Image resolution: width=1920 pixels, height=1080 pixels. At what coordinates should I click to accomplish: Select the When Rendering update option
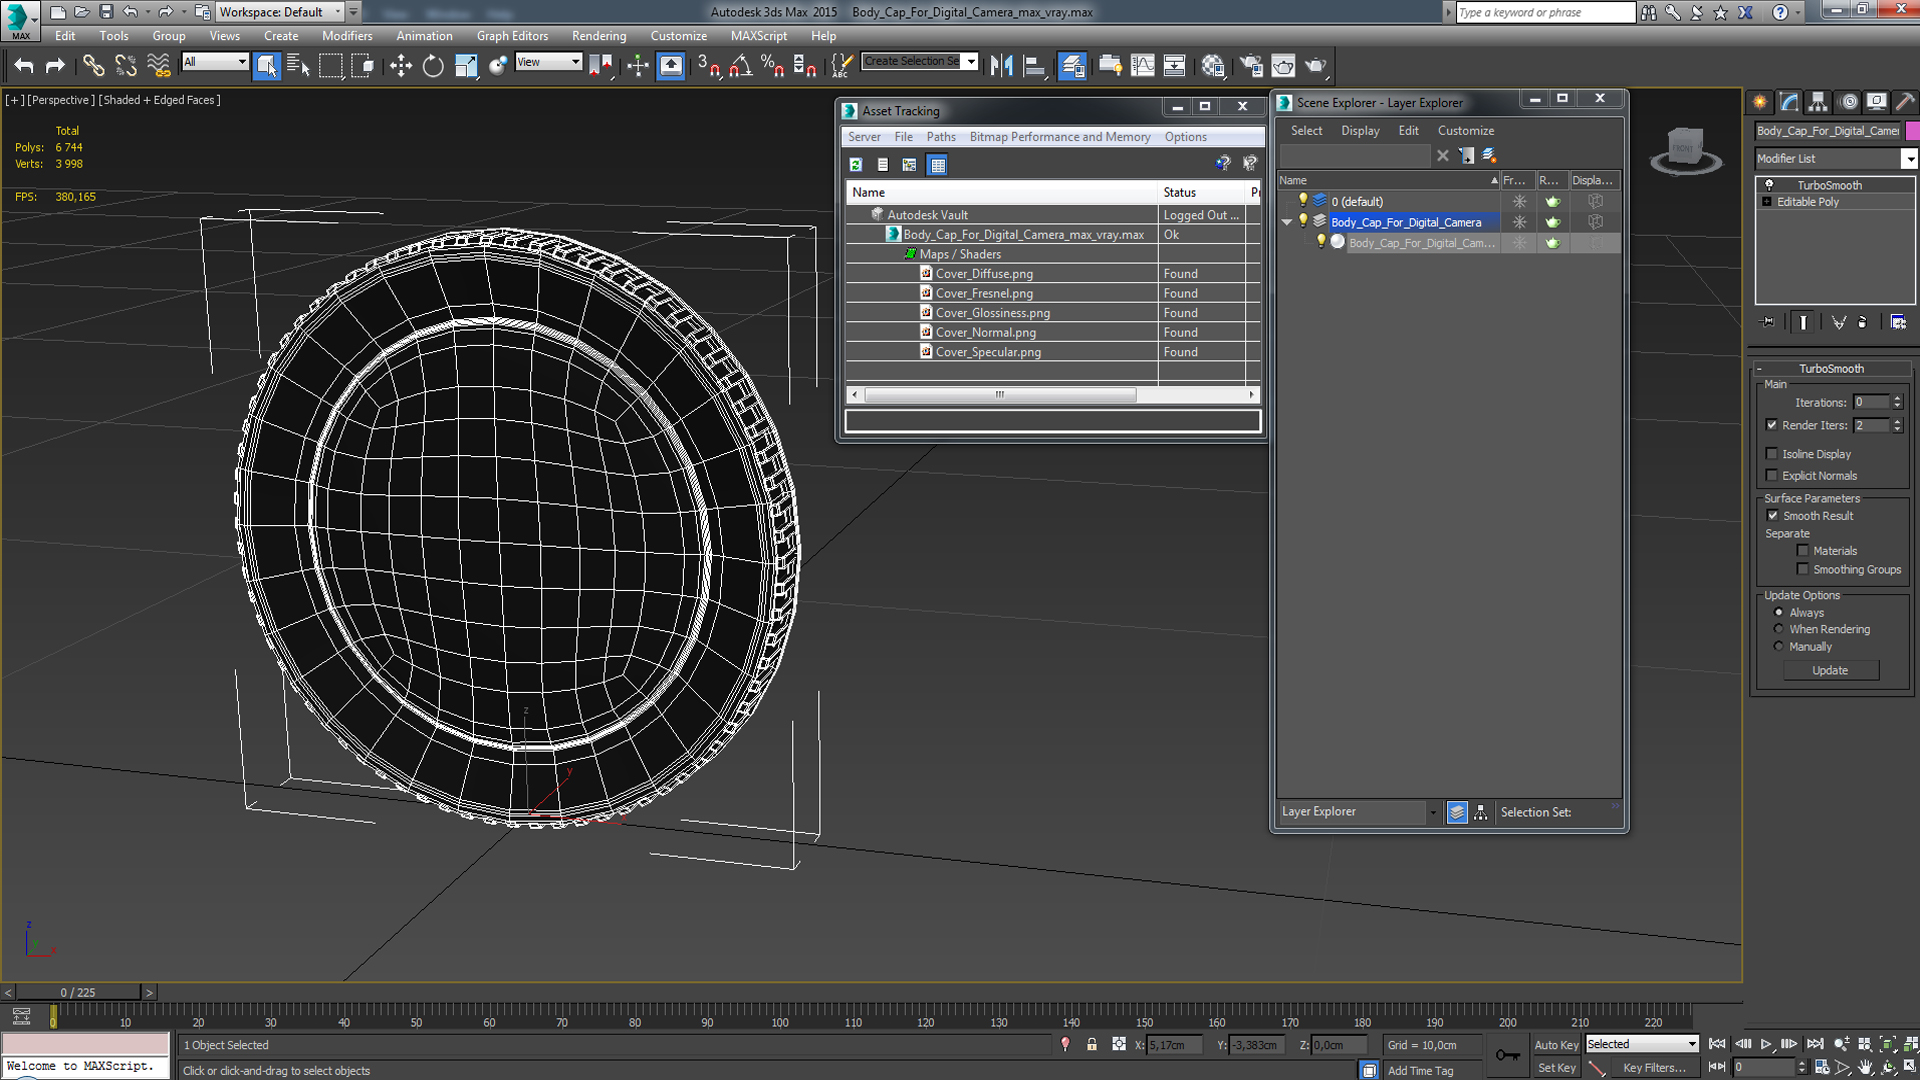coord(1779,630)
